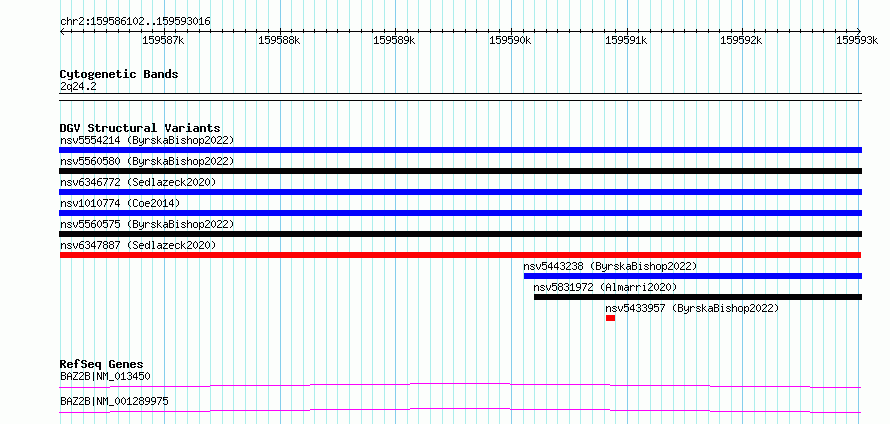Click the RefSeq Genes track title
The height and width of the screenshot is (424, 890).
point(102,364)
